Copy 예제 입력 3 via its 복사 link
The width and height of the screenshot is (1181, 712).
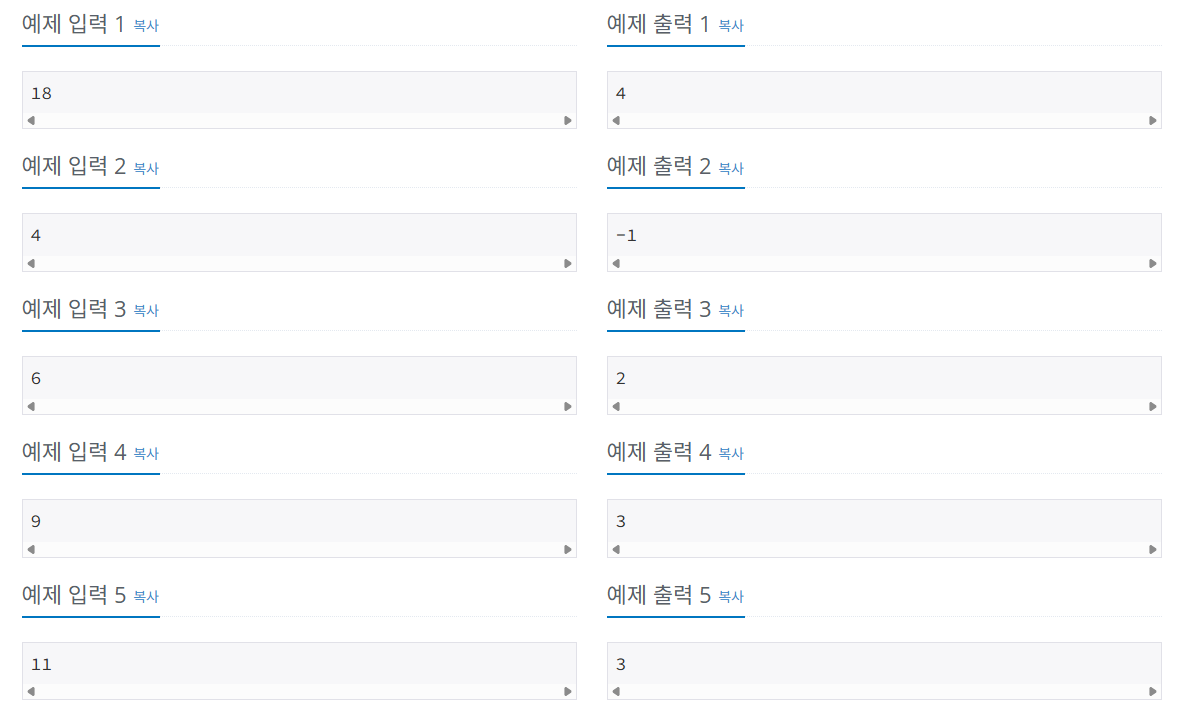click(146, 310)
